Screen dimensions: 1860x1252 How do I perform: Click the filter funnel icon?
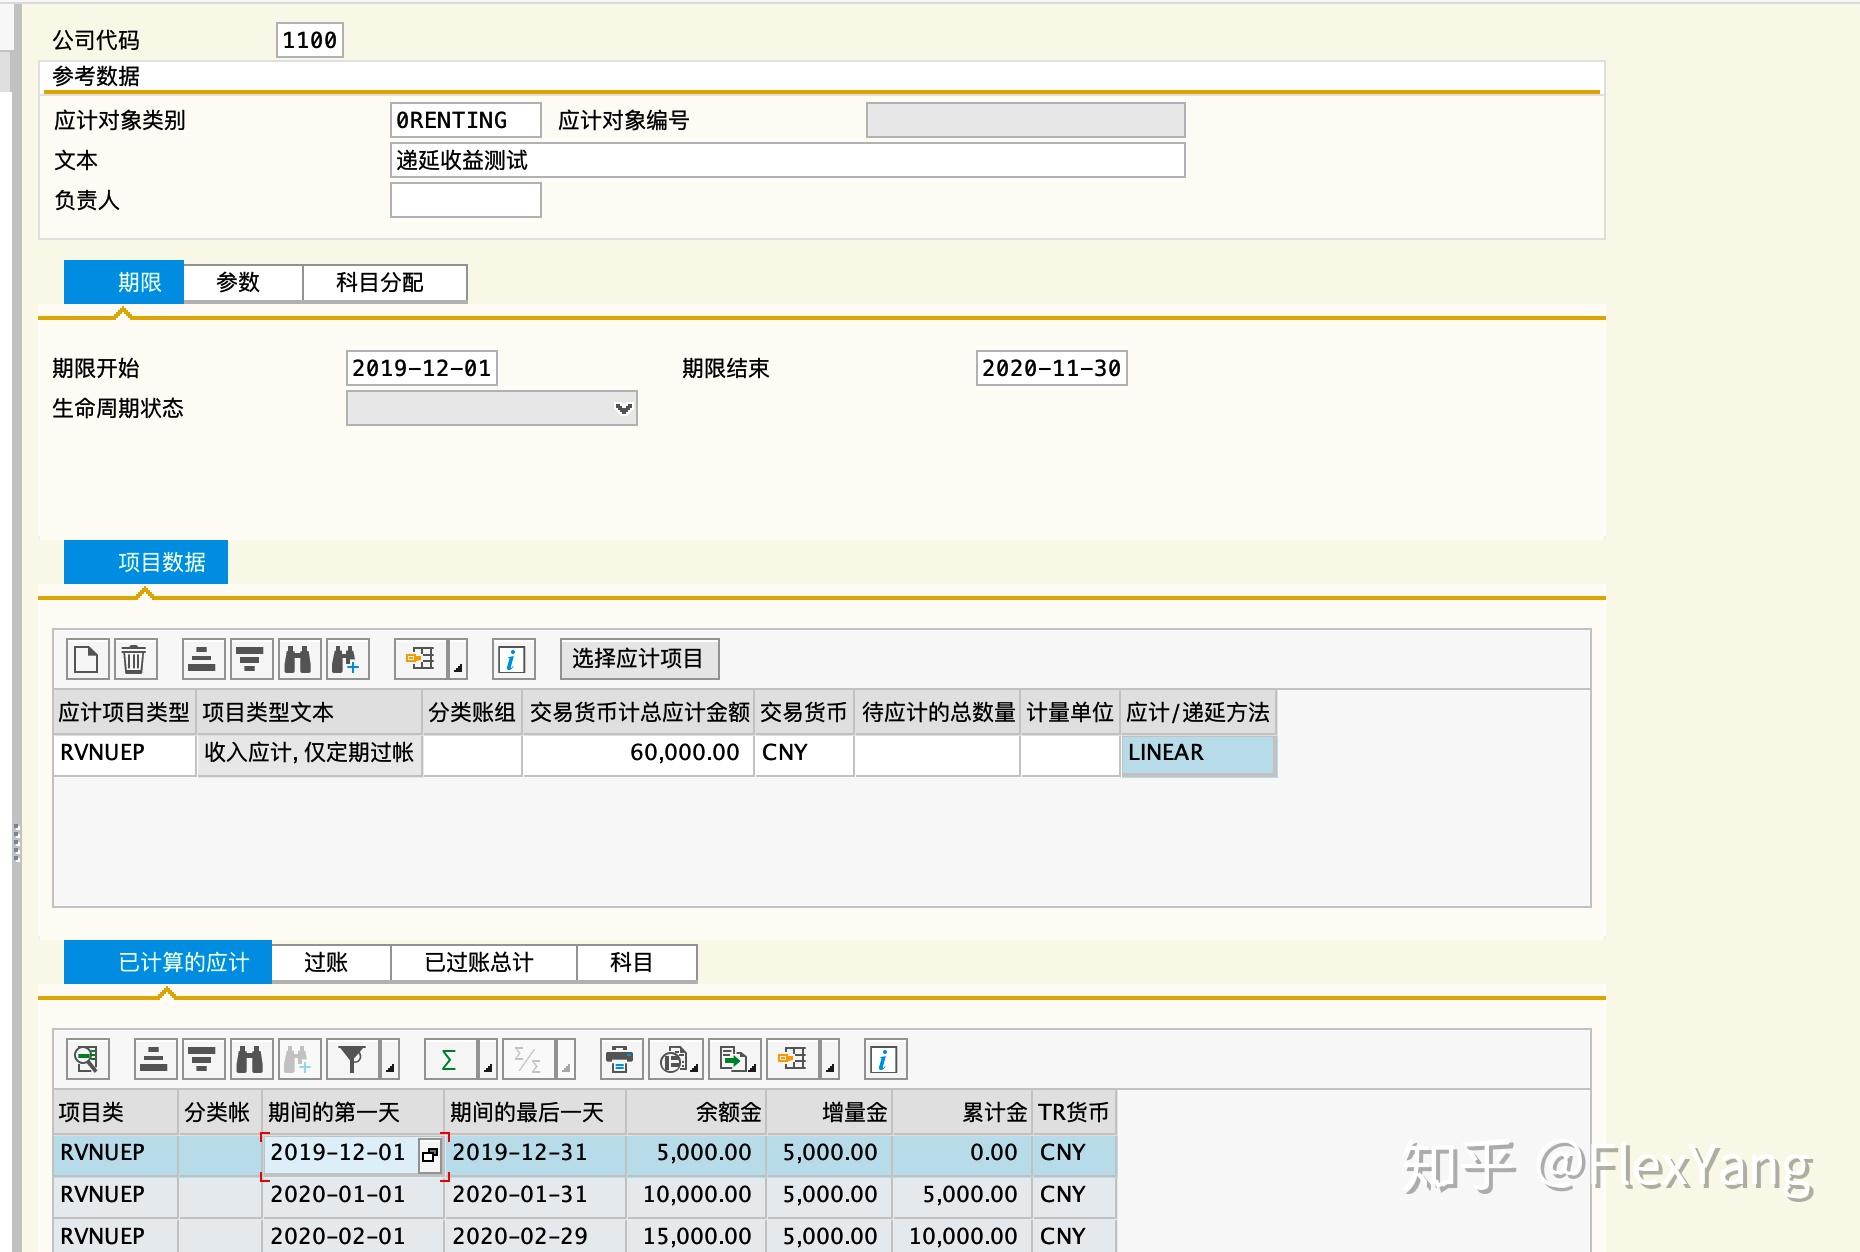[x=352, y=1059]
